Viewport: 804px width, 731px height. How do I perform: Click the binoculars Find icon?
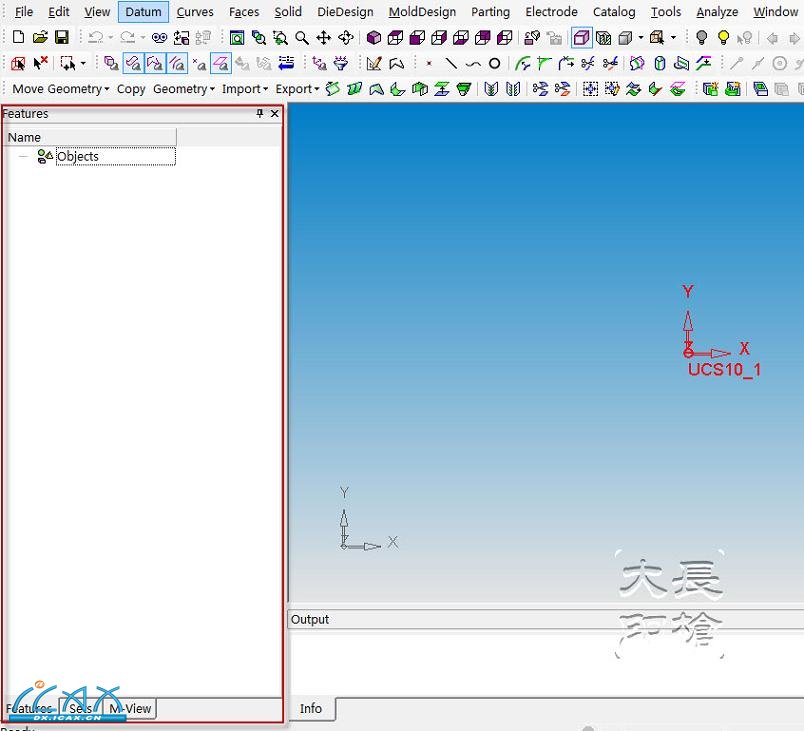coord(159,38)
